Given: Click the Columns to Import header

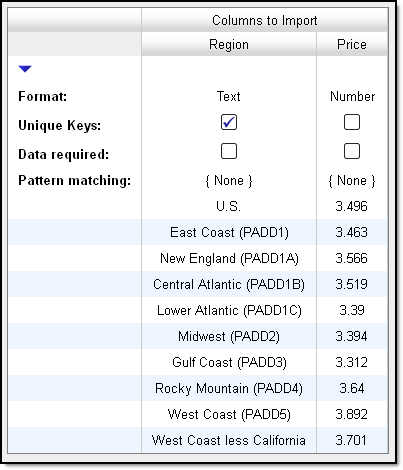Looking at the screenshot, I should point(265,20).
